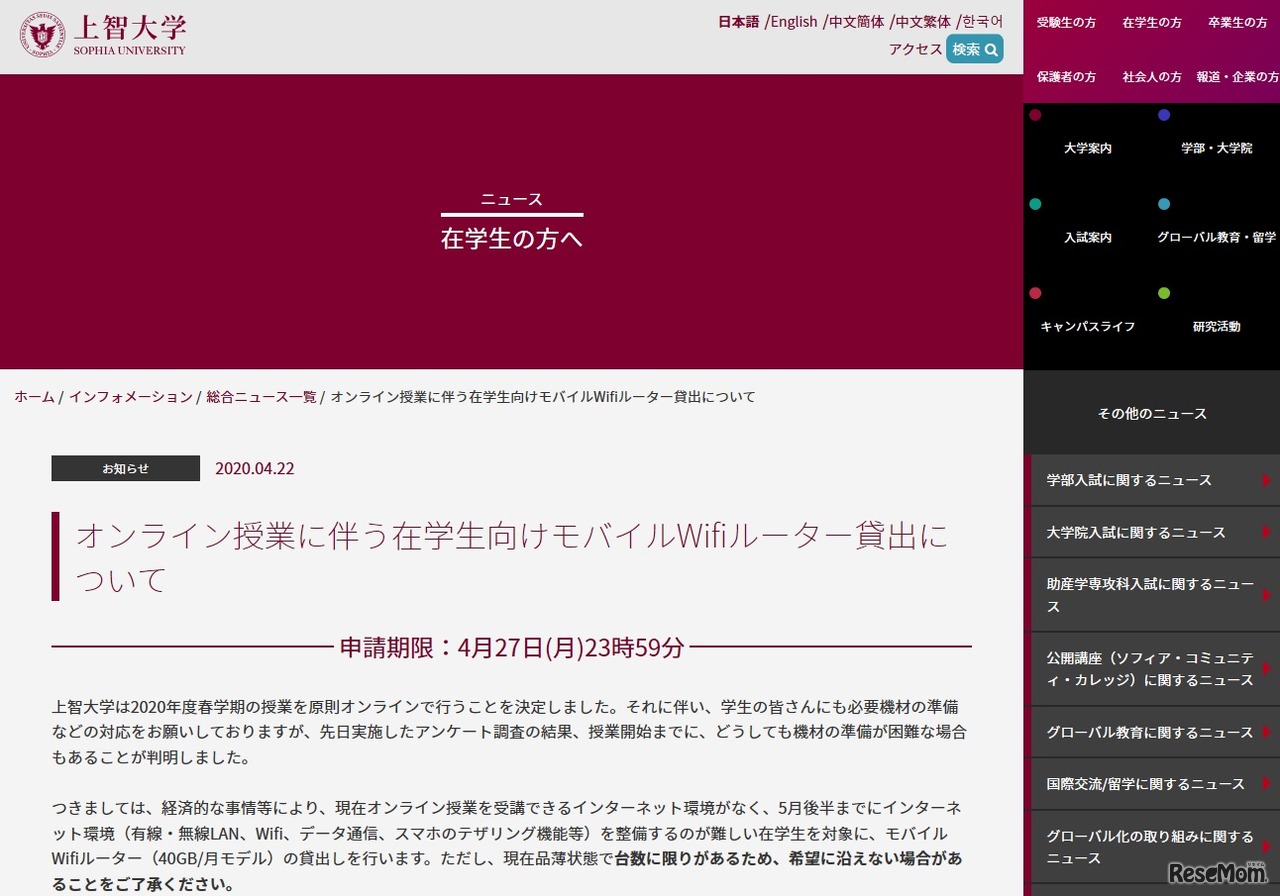Image resolution: width=1280 pixels, height=896 pixels.
Task: Click the pink dot icon above 大学案内
Action: tap(1035, 115)
